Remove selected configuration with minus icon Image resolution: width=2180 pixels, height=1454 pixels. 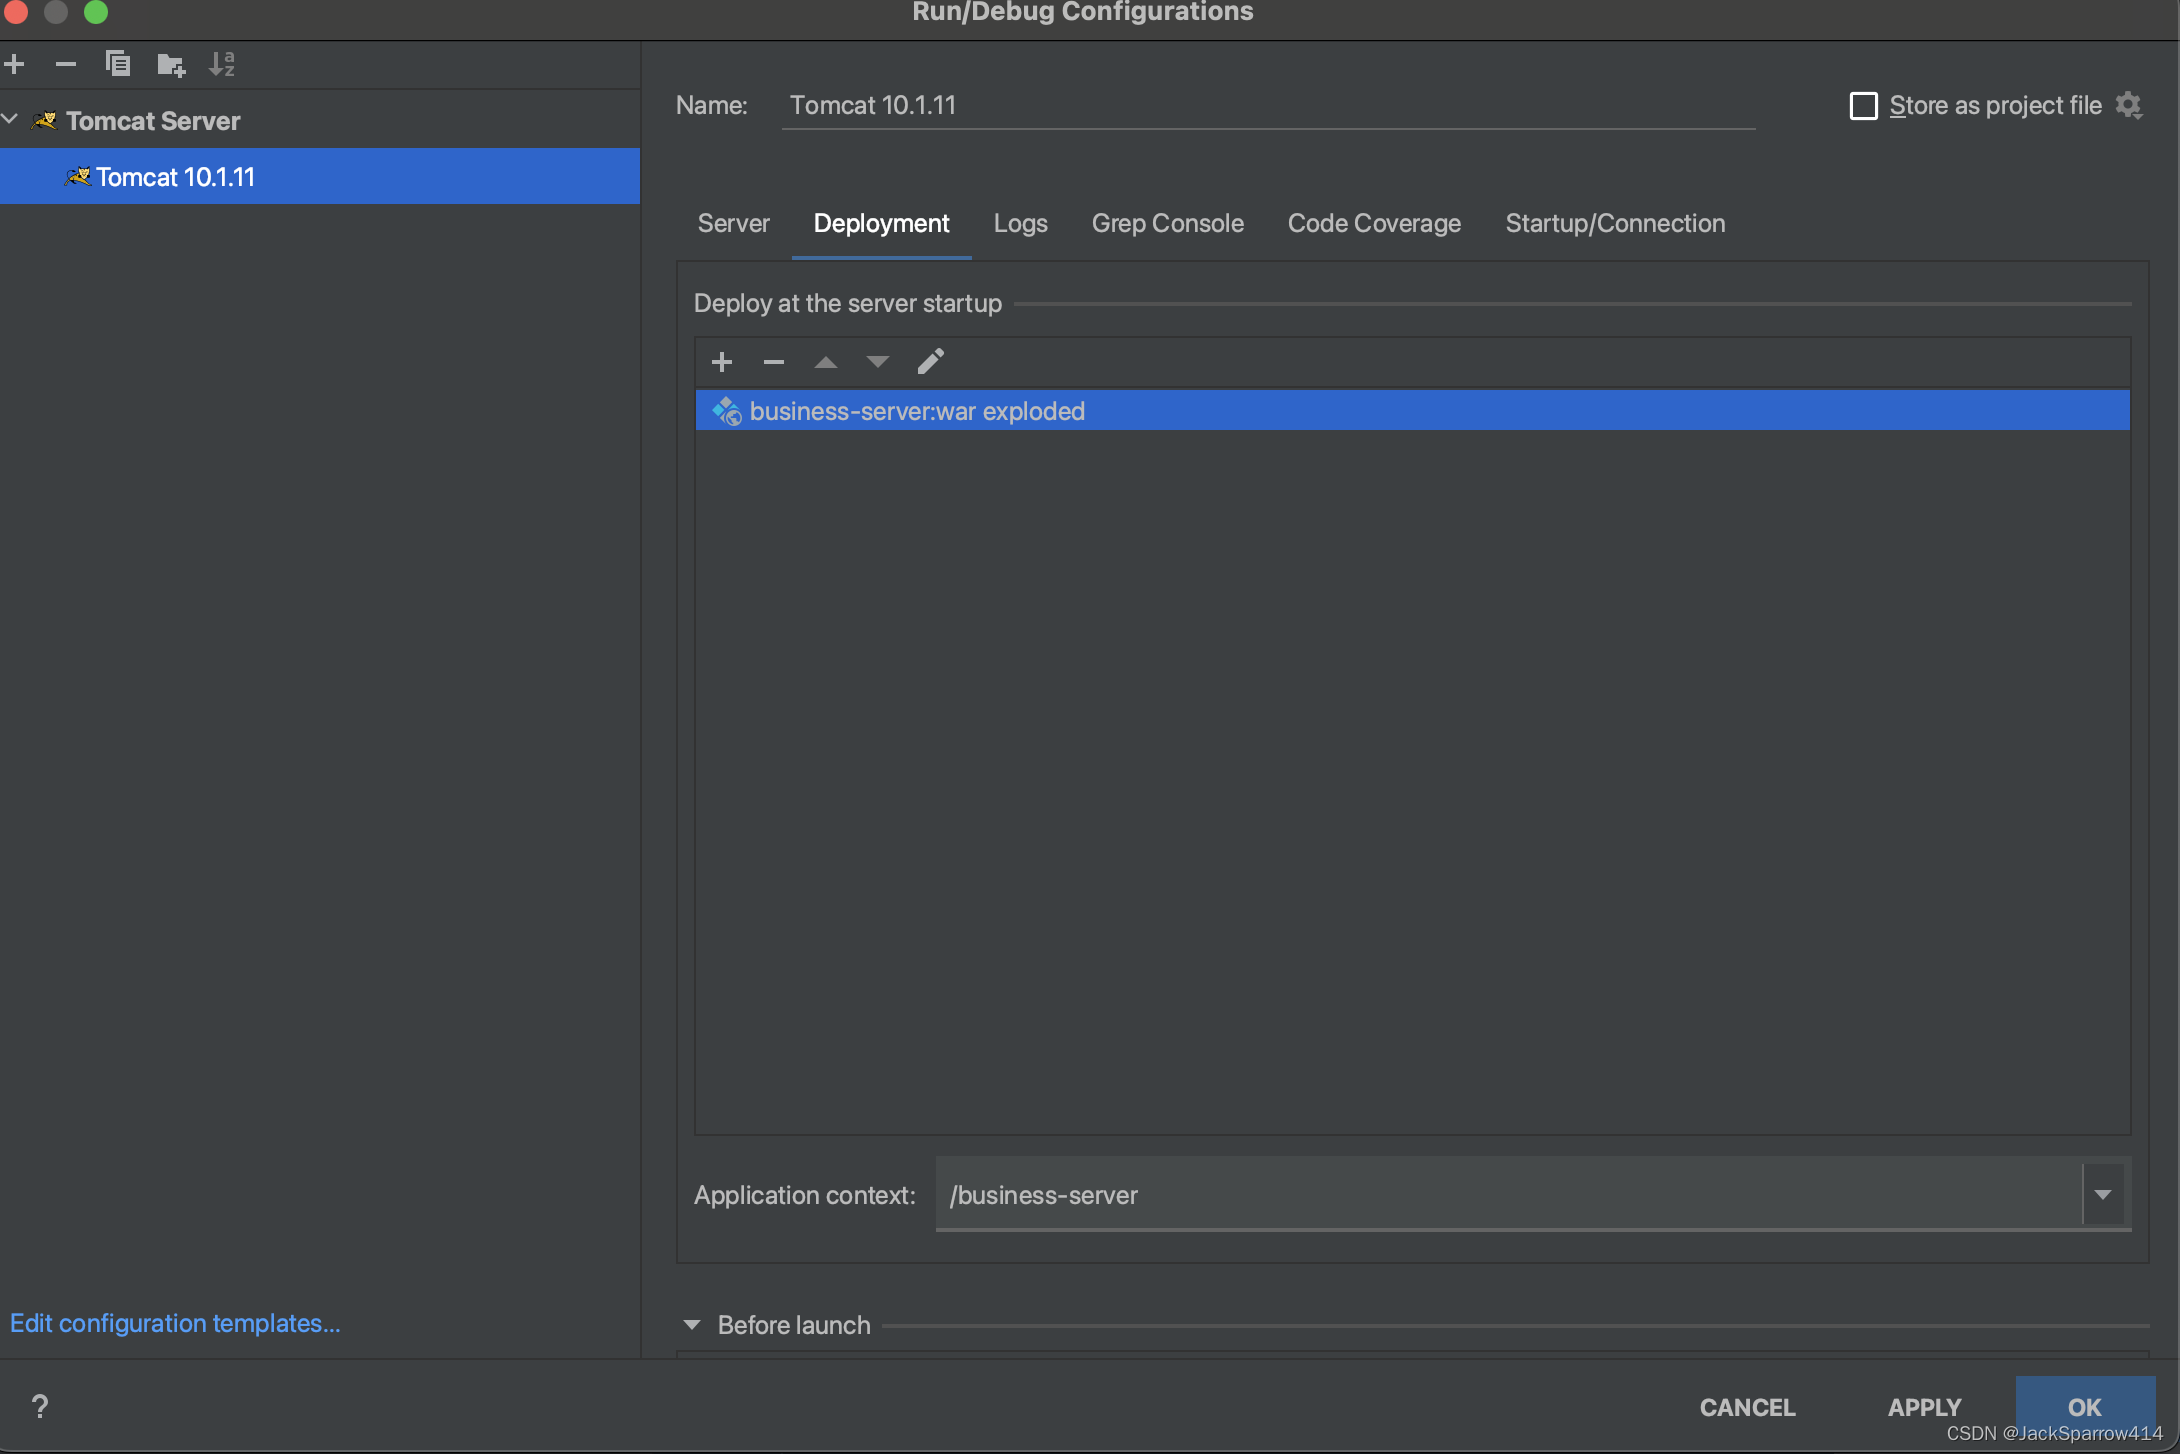(66, 65)
